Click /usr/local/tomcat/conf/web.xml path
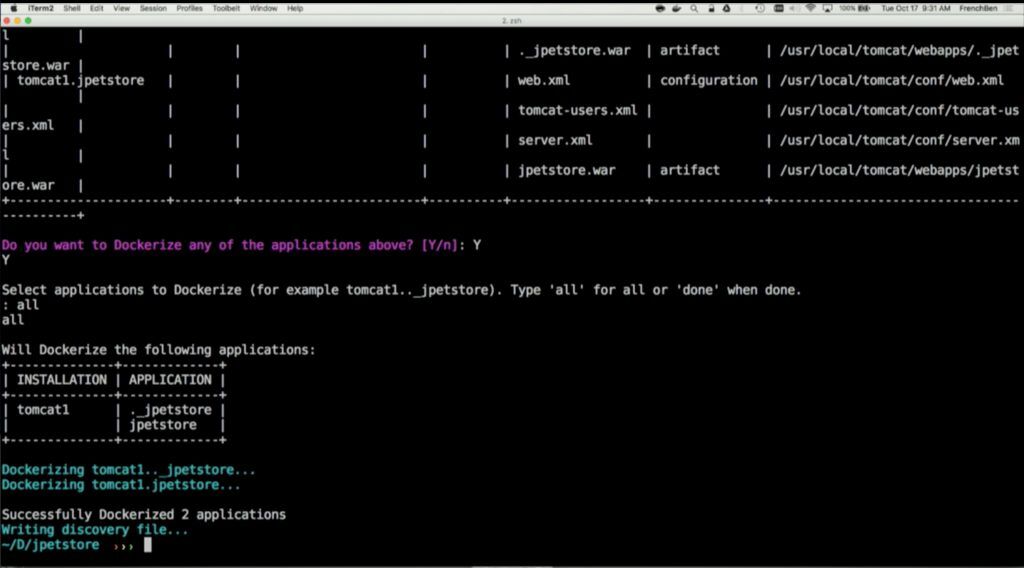1024x568 pixels. click(x=892, y=80)
